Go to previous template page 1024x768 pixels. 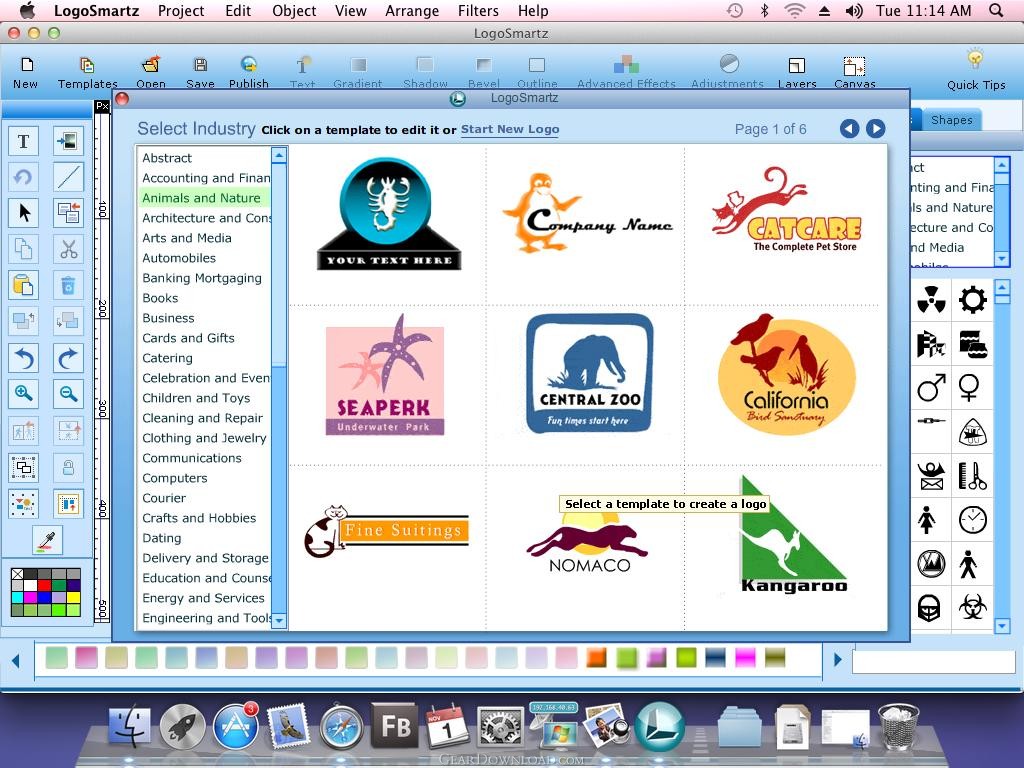(x=849, y=129)
